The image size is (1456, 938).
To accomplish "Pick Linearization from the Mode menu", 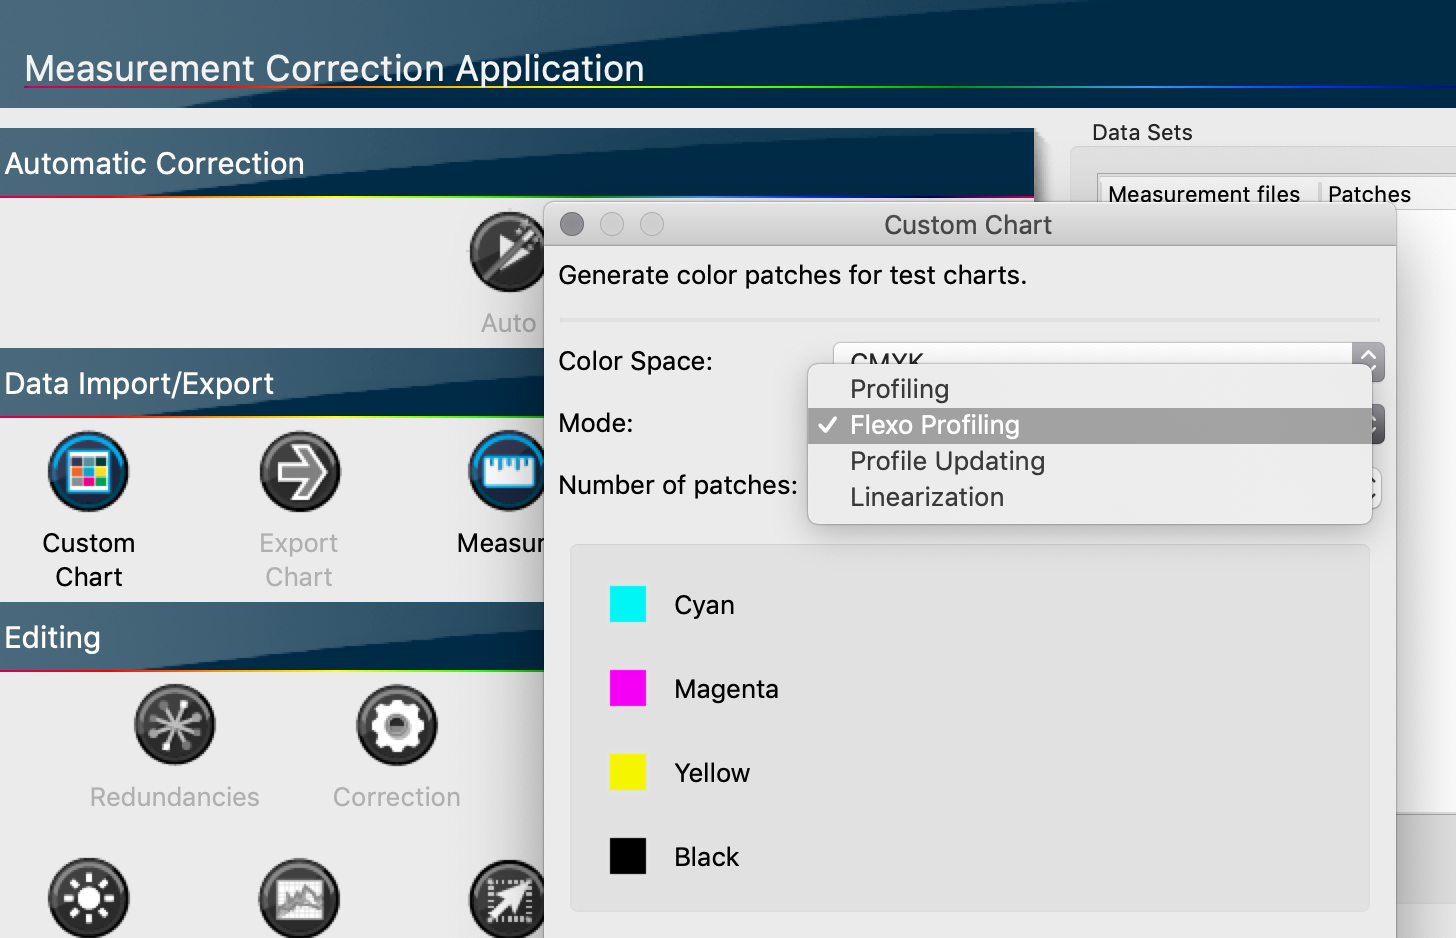I will (x=1089, y=497).
